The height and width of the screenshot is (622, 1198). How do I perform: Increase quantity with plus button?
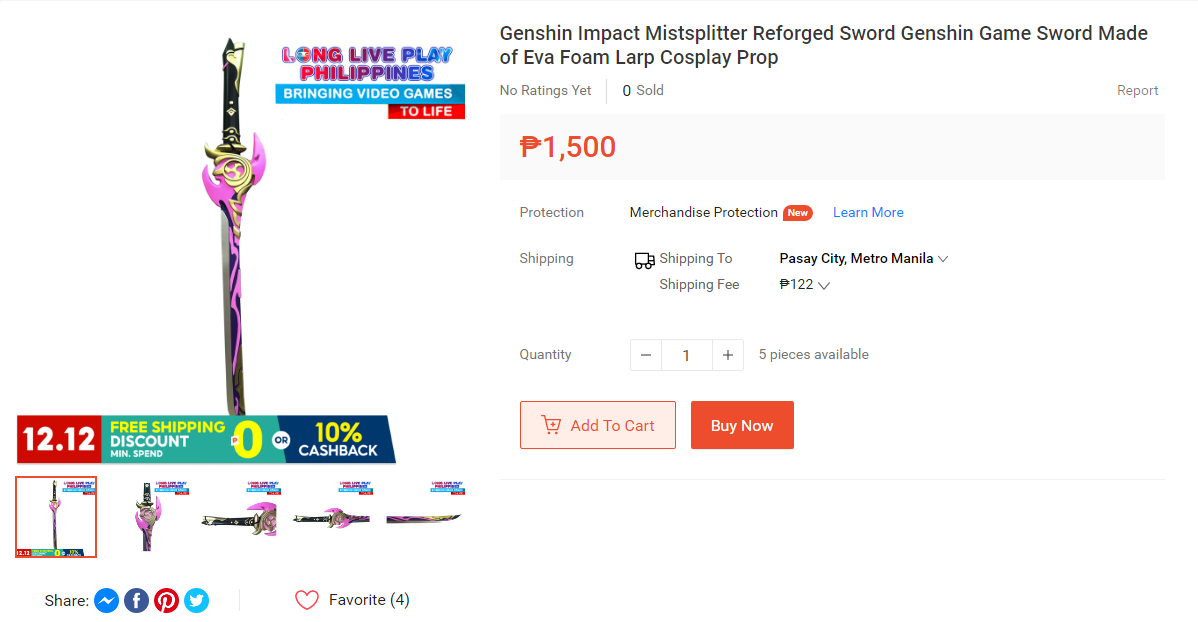click(x=728, y=355)
